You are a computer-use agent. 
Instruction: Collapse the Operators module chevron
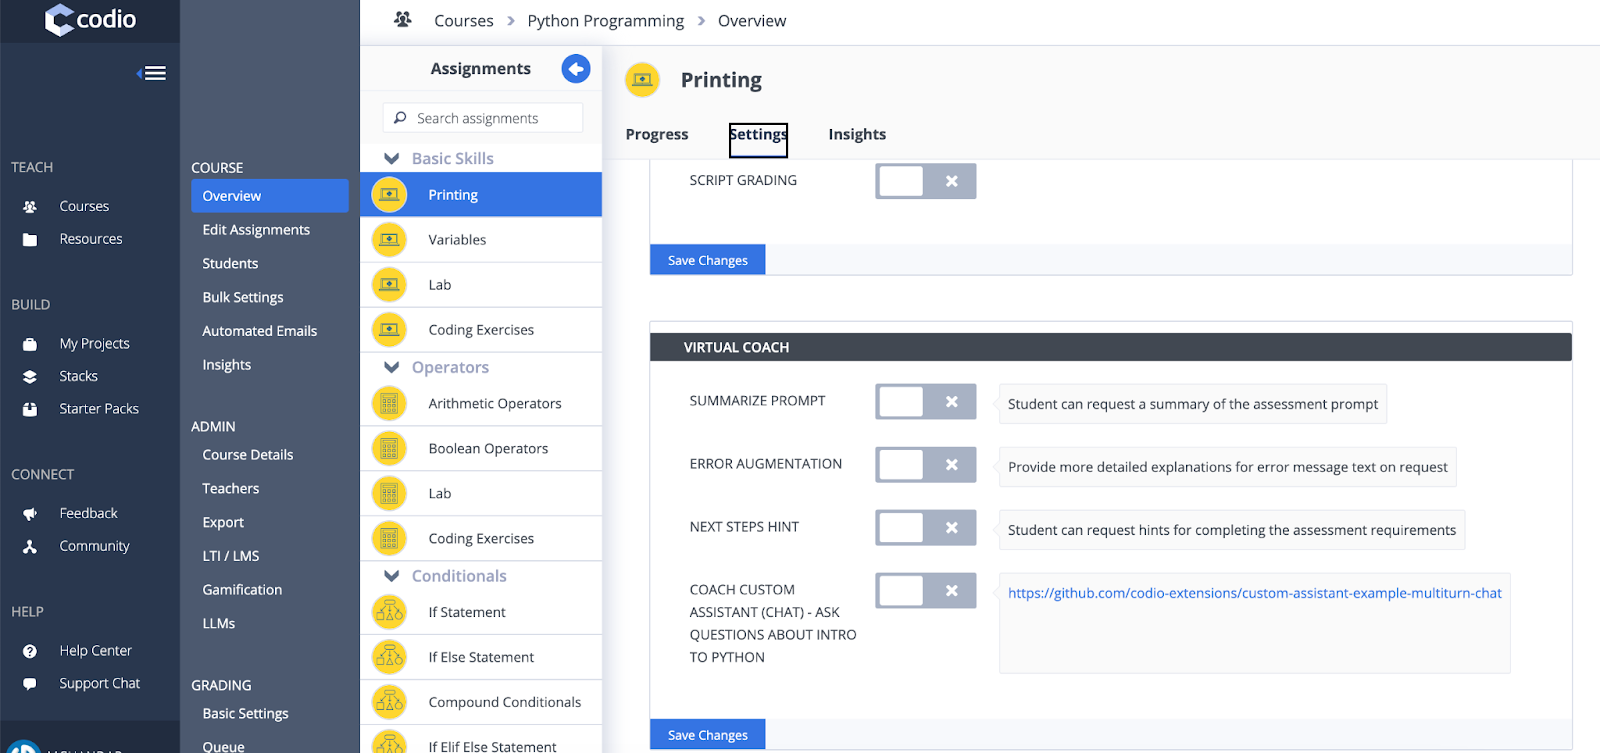point(392,368)
